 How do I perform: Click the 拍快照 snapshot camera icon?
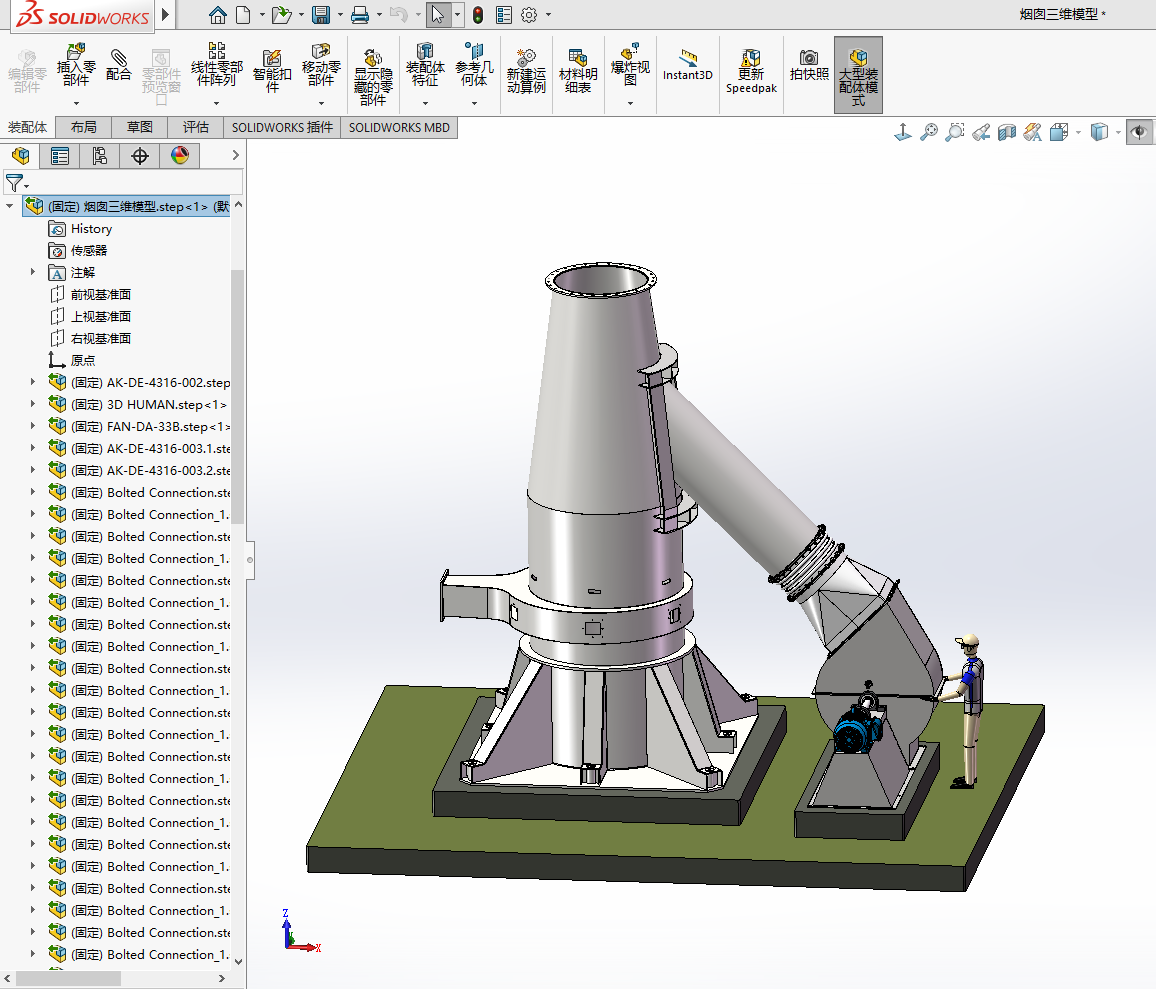click(x=809, y=64)
